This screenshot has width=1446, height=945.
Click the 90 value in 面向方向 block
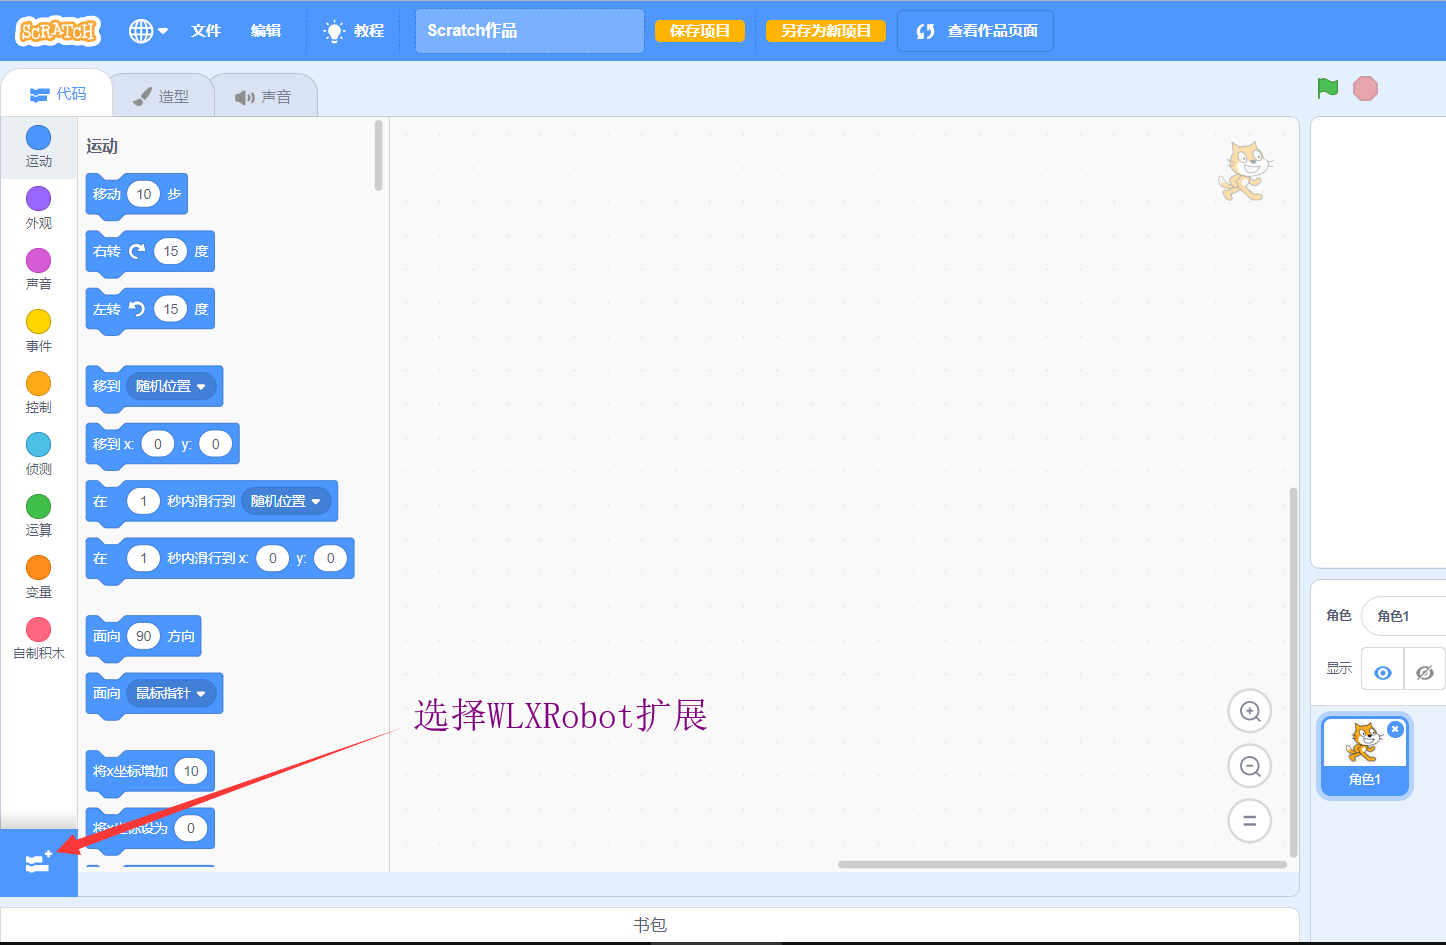click(144, 636)
